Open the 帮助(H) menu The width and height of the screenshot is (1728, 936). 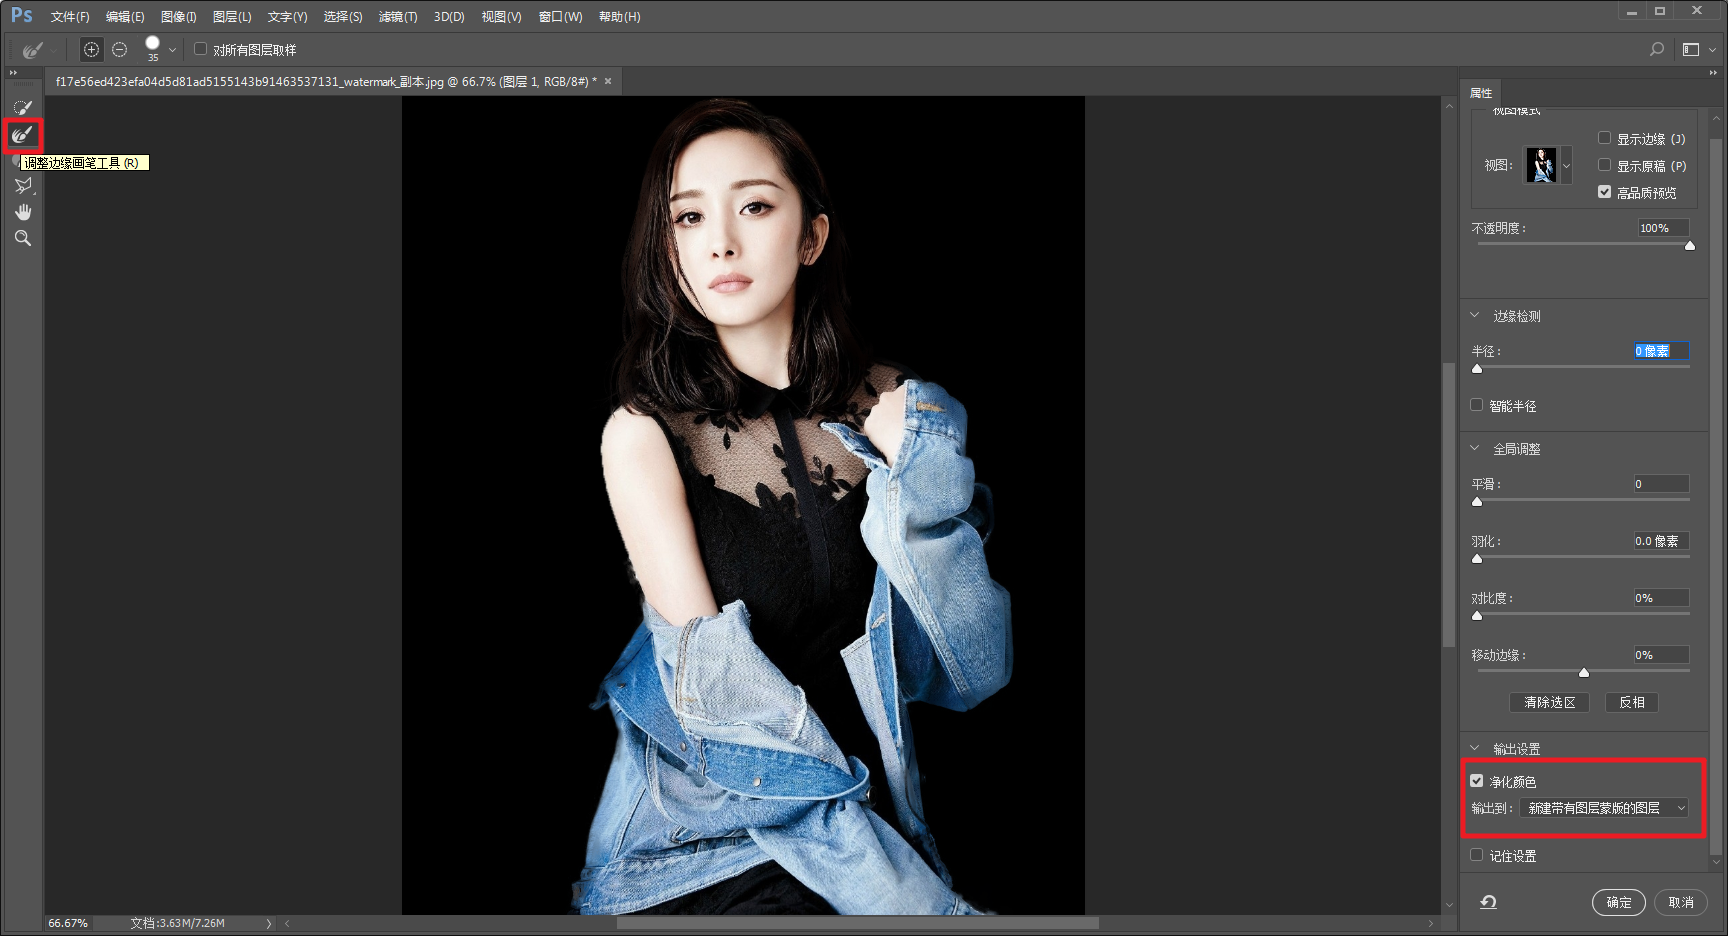619,17
